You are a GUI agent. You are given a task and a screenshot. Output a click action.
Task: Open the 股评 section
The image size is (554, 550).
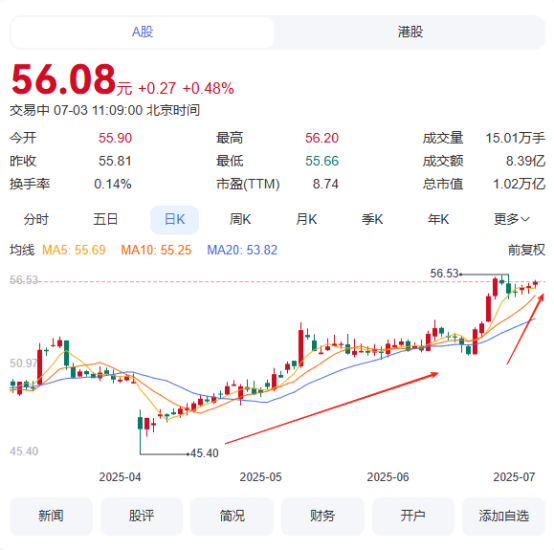click(141, 516)
